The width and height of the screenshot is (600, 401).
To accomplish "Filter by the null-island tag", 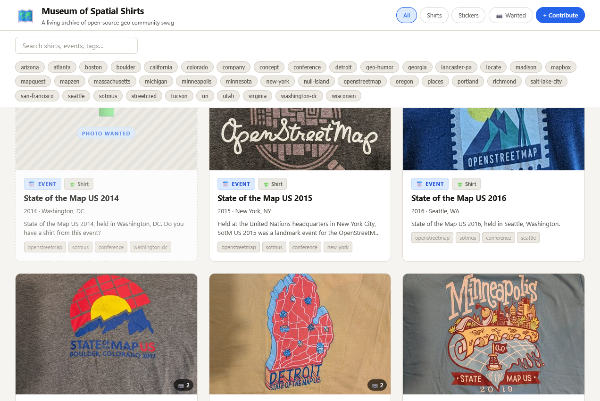I will 316,82.
